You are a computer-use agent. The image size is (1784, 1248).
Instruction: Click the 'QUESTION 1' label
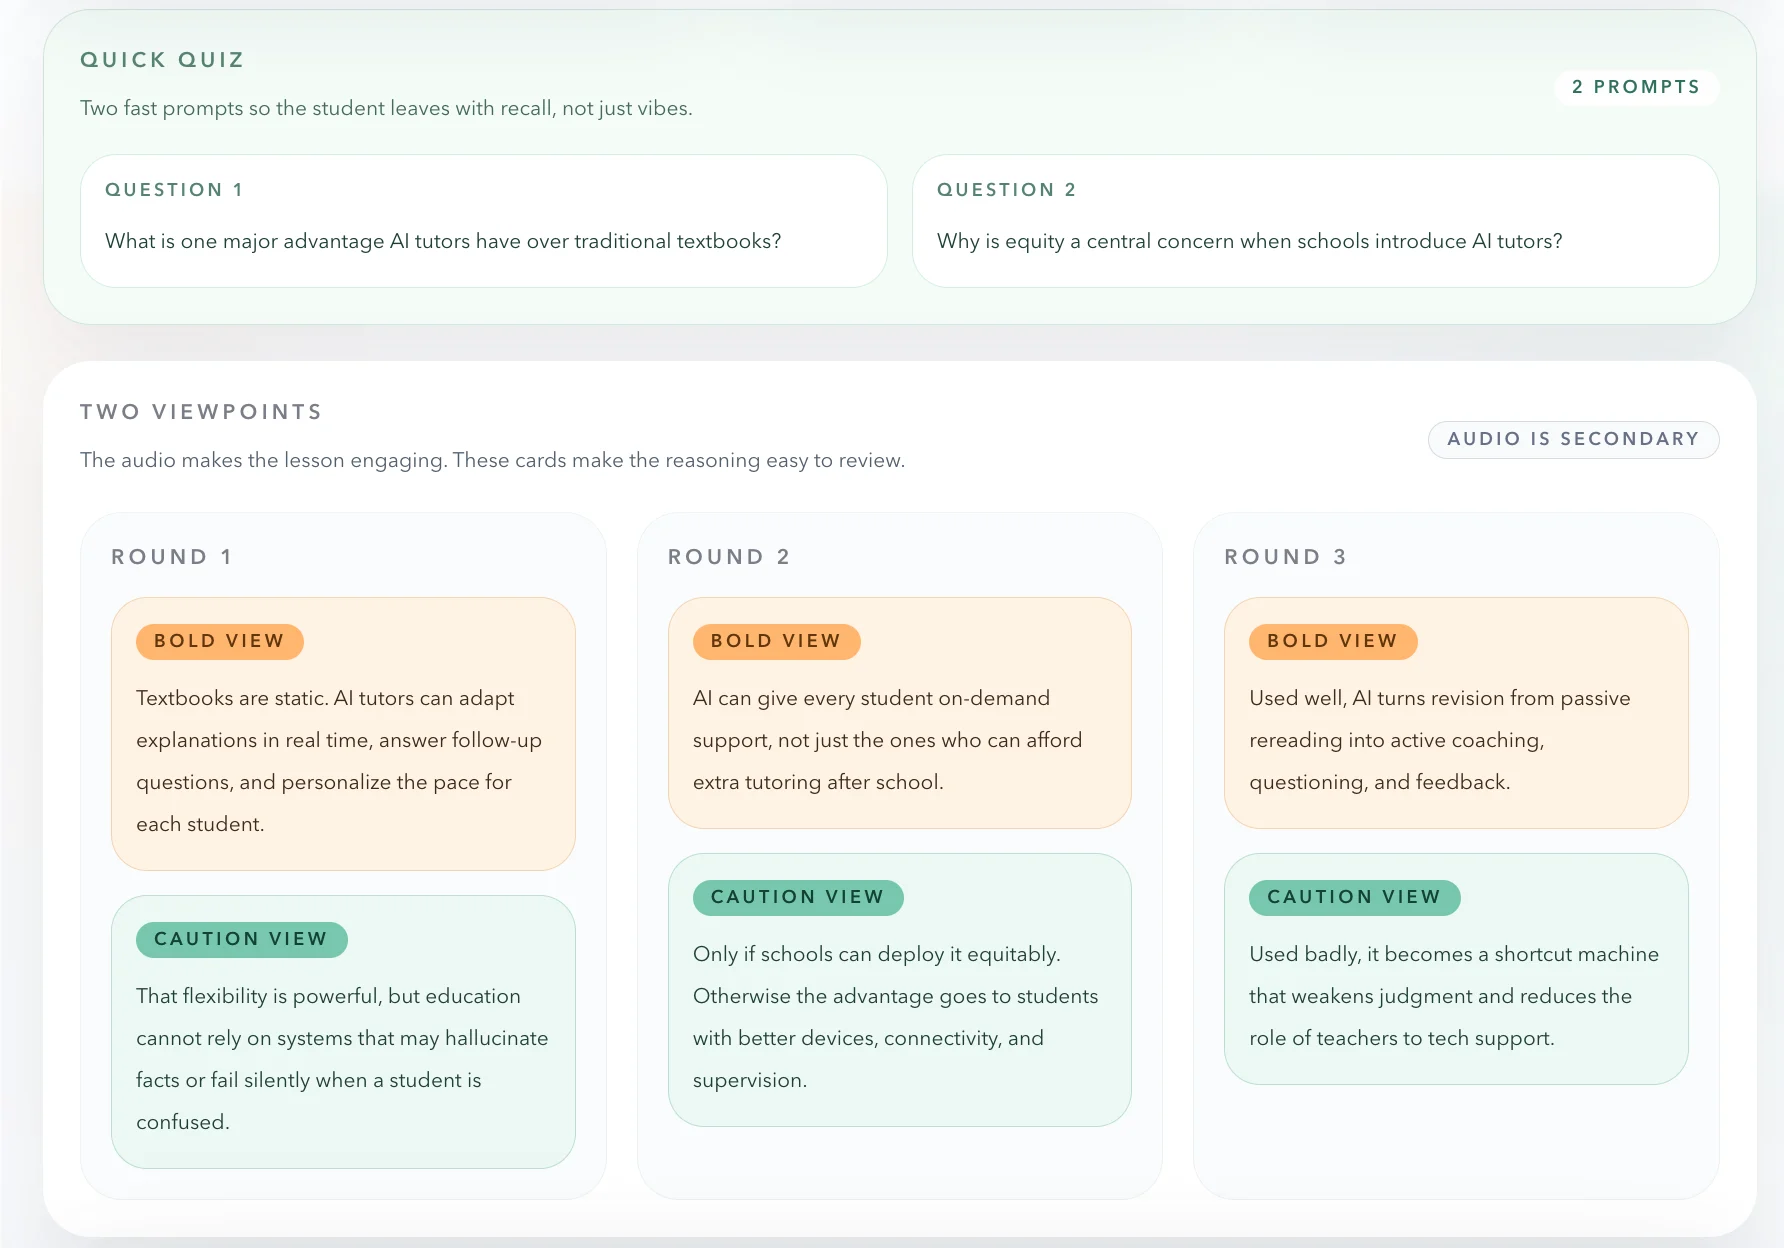[x=174, y=190]
